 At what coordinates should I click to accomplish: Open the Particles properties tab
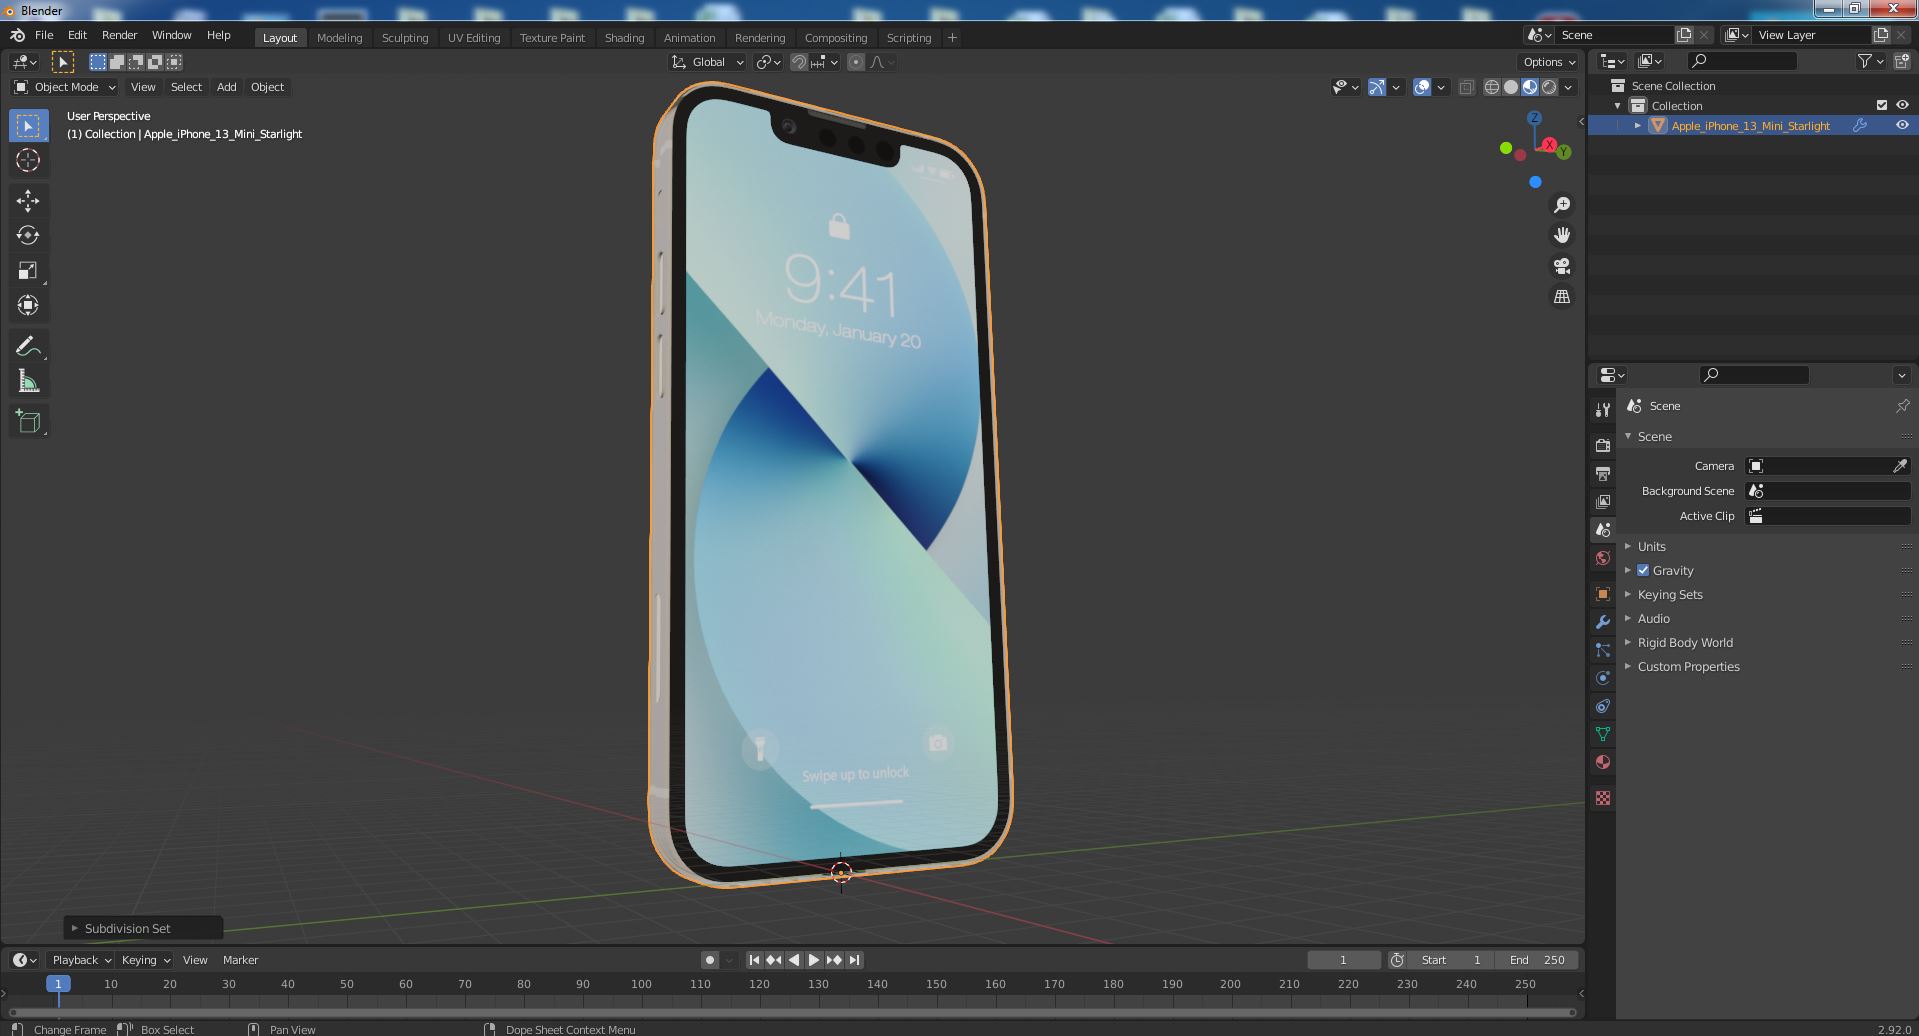(1603, 650)
